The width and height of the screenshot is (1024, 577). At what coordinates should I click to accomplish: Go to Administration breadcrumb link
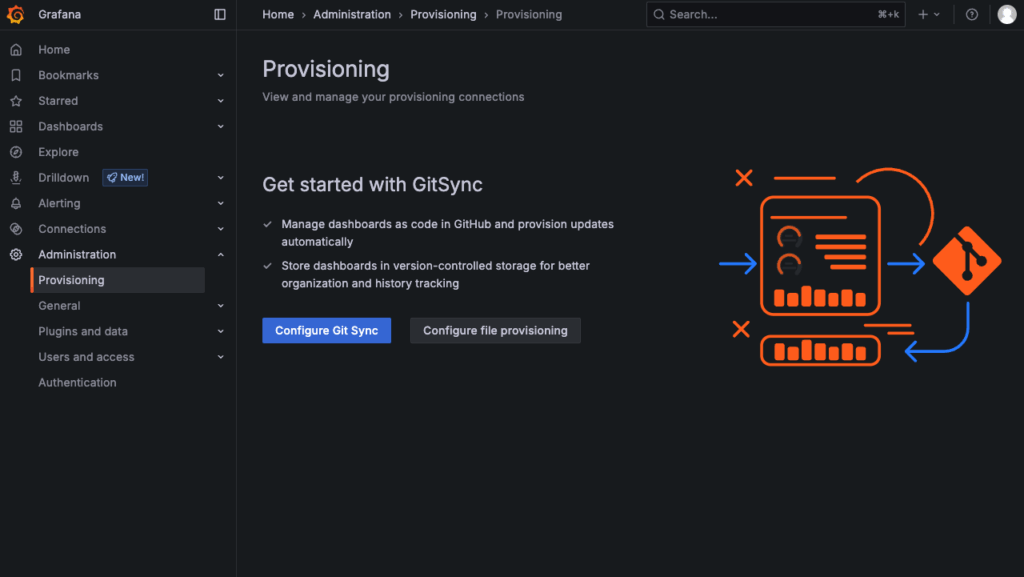click(352, 15)
